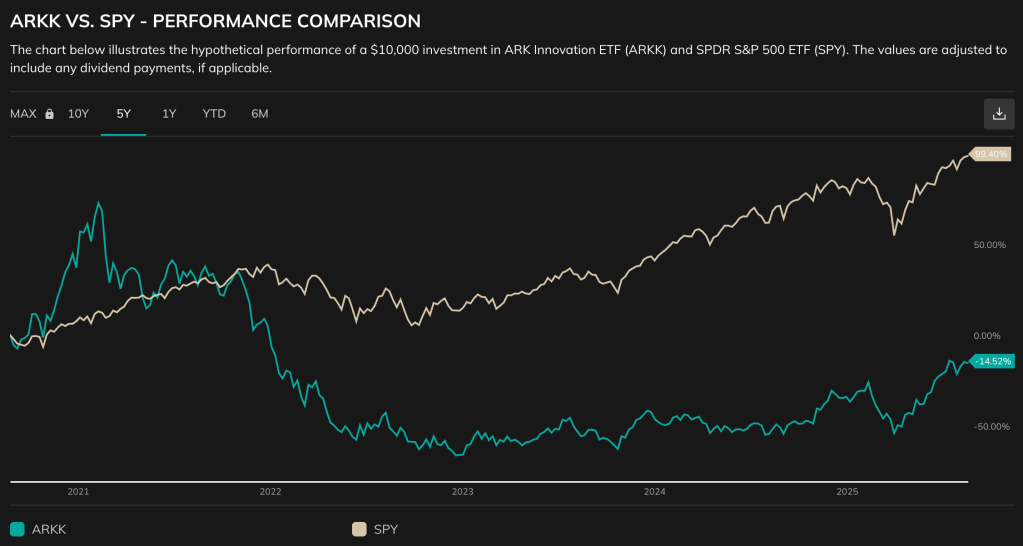The image size is (1023, 546).
Task: Click the lock icon beside MAX
Action: click(49, 114)
